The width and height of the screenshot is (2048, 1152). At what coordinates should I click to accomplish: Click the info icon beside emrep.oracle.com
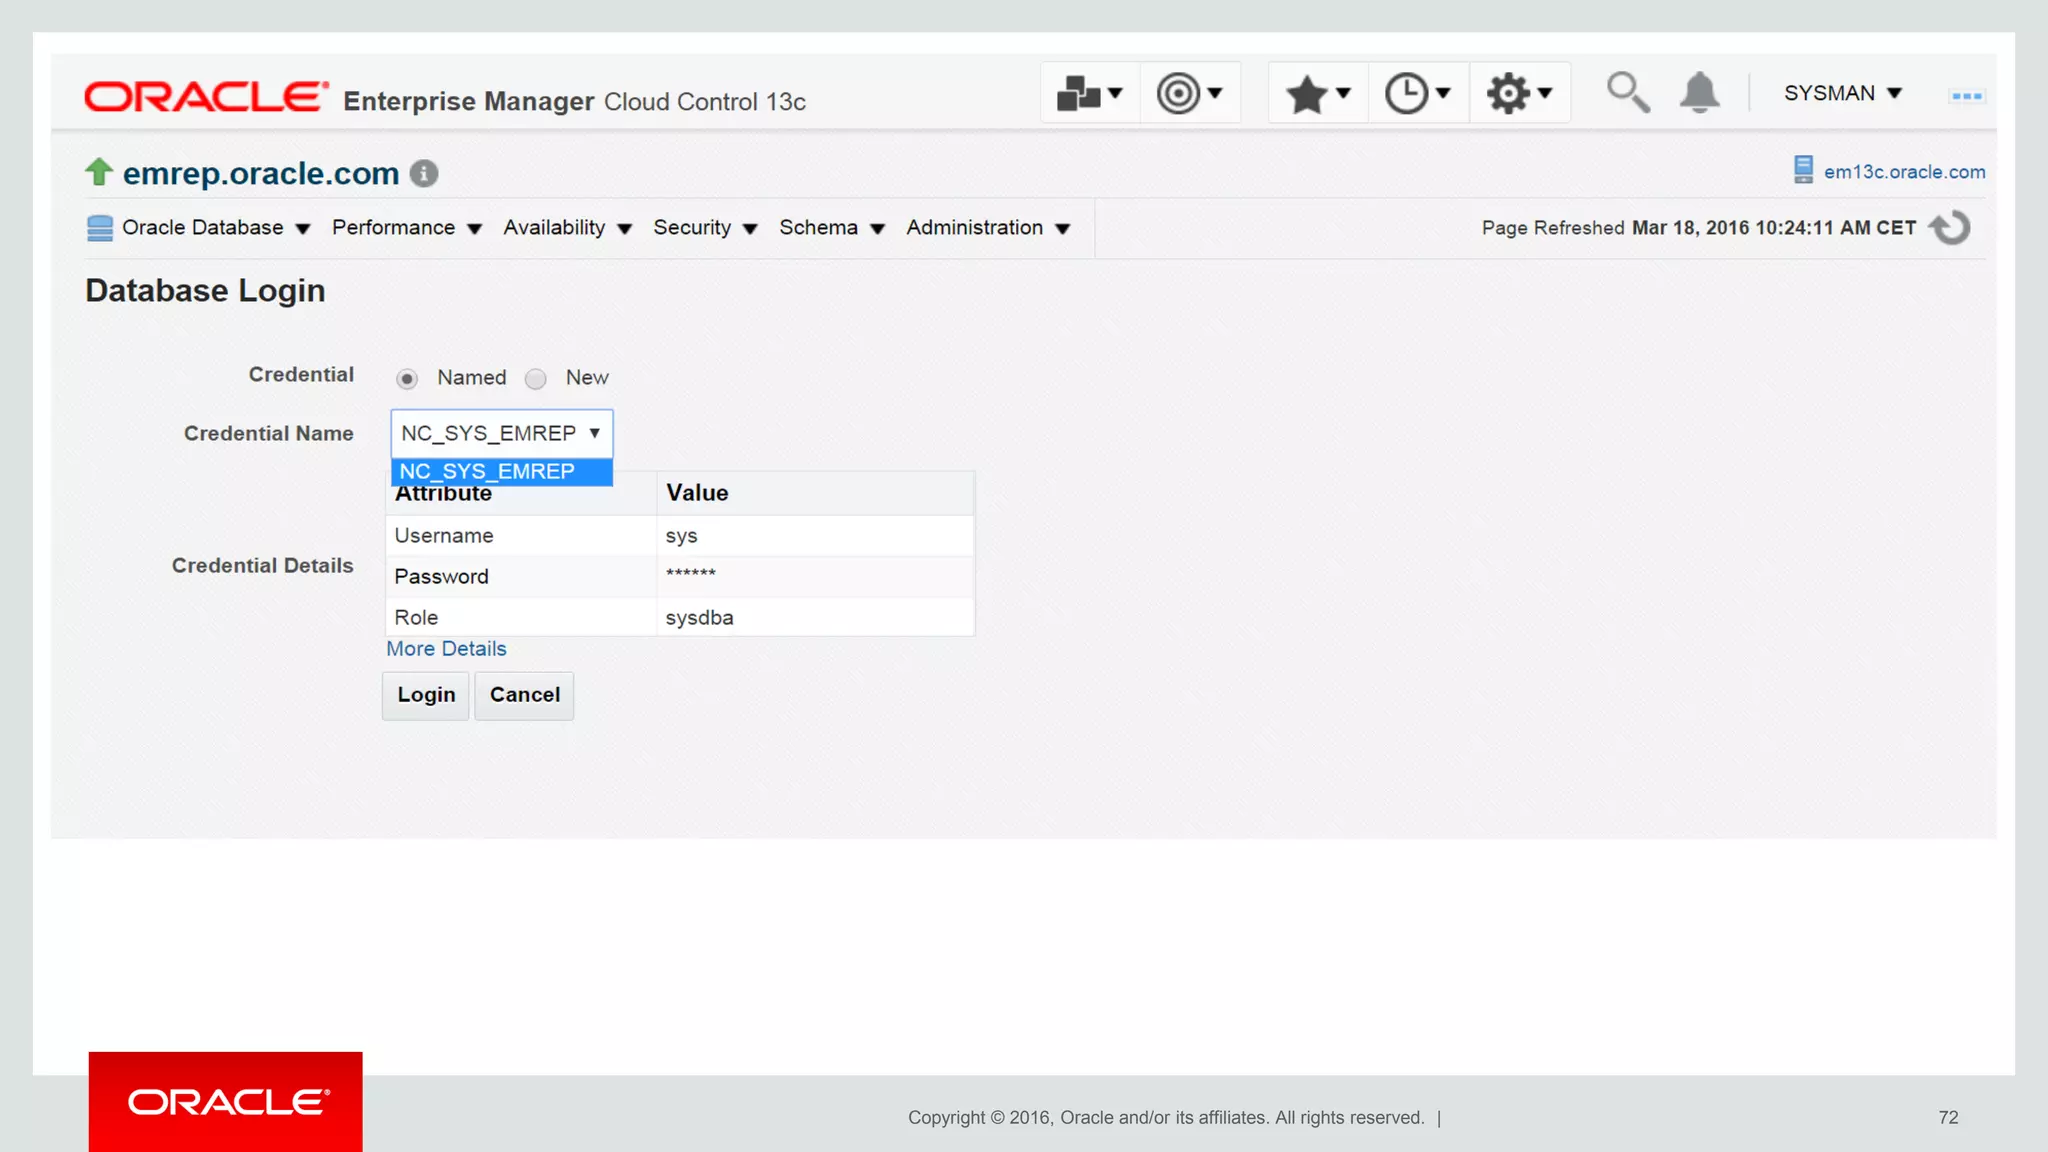click(424, 174)
